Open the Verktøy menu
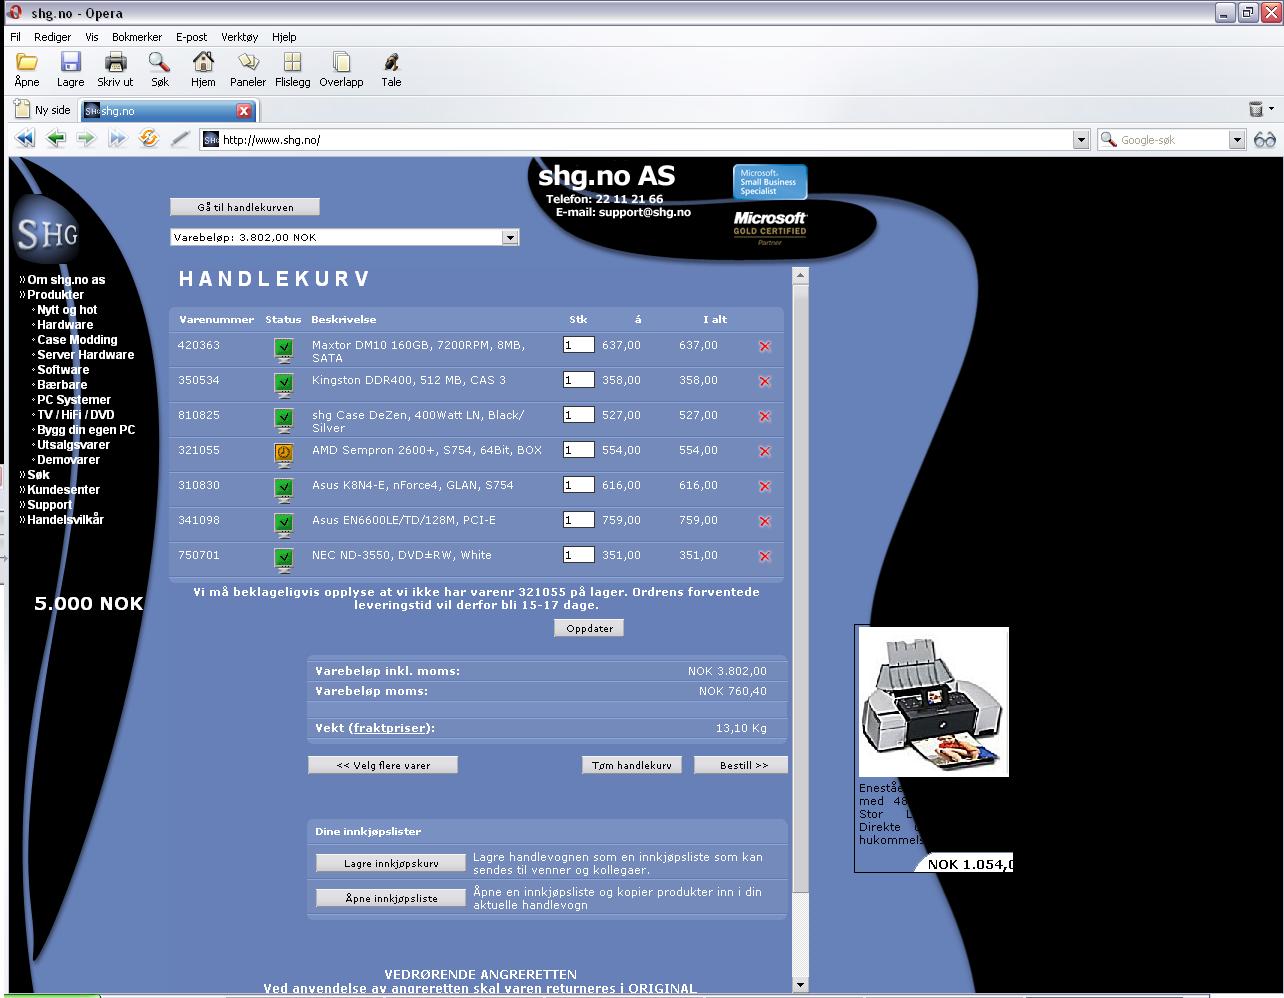This screenshot has height=998, width=1284. tap(240, 37)
